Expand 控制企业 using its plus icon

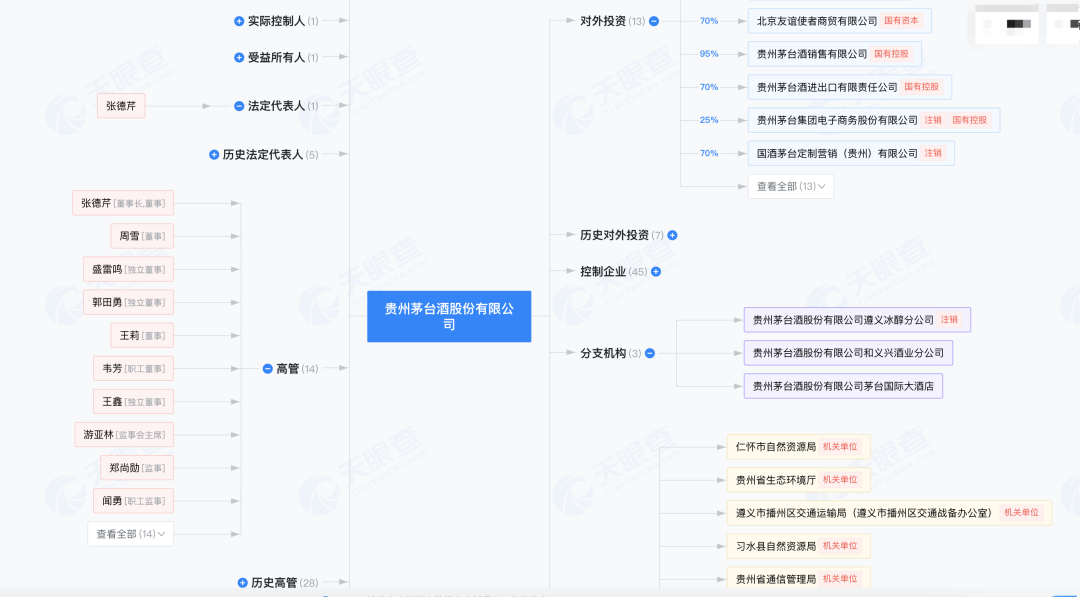pyautogui.click(x=656, y=271)
